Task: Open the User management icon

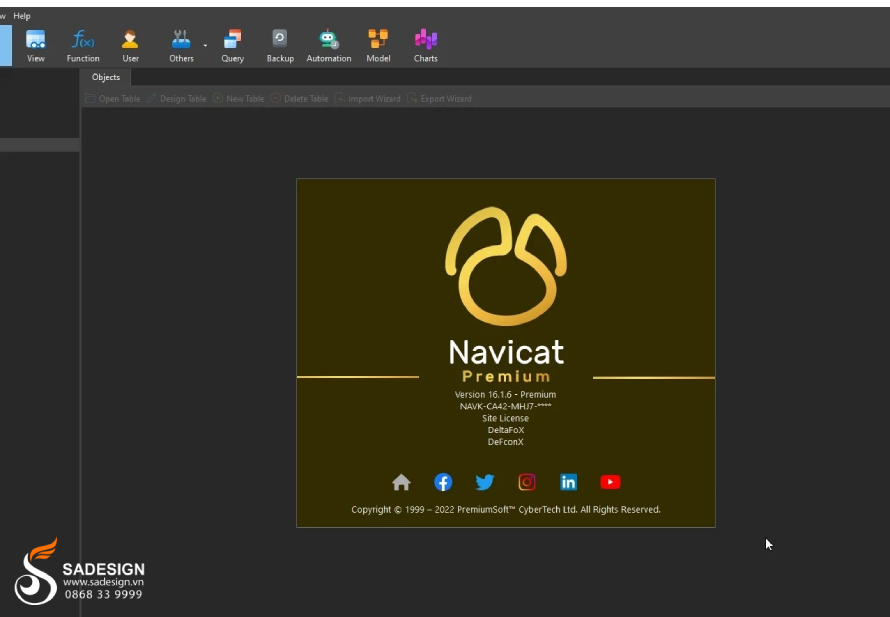Action: (x=130, y=46)
